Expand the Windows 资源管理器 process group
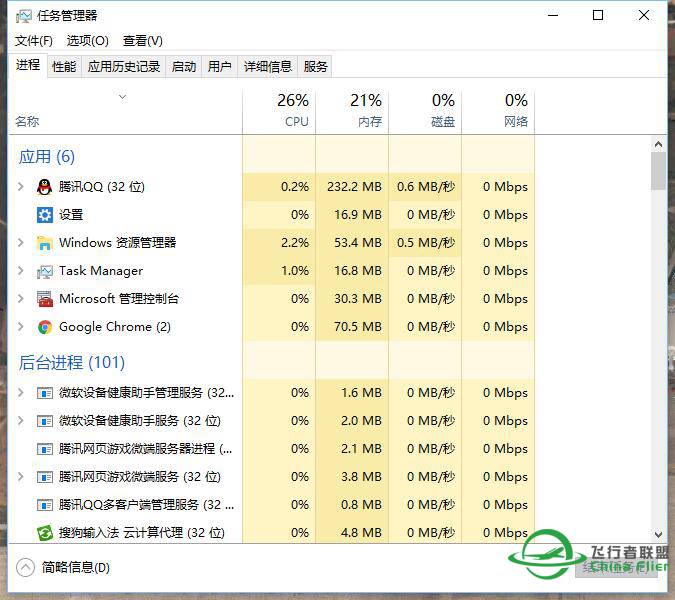The height and width of the screenshot is (600, 675). click(x=20, y=242)
